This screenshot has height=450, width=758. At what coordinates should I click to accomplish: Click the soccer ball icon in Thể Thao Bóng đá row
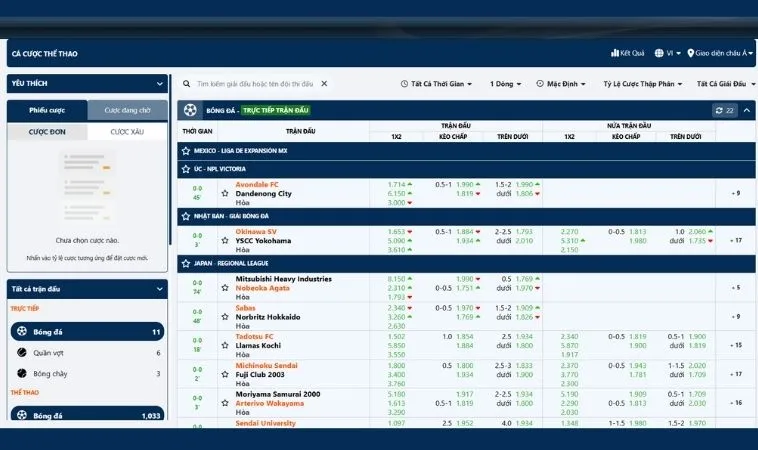(22, 415)
